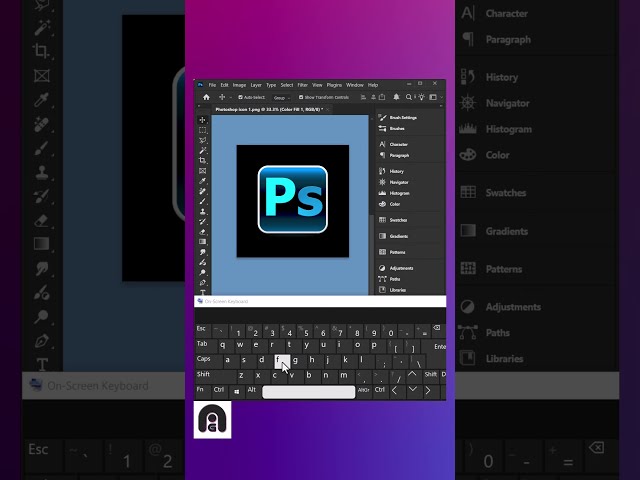The width and height of the screenshot is (640, 480).
Task: Select the Eyedropper tool
Action: coord(202,181)
